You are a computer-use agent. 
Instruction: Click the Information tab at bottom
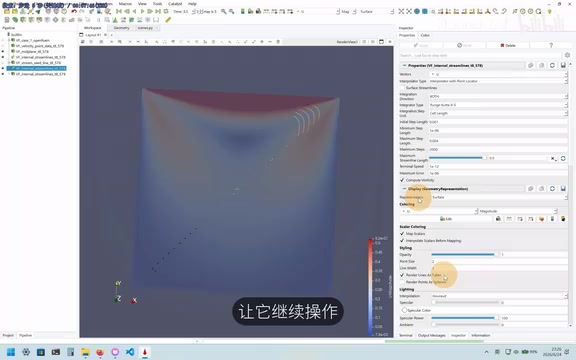coord(480,335)
